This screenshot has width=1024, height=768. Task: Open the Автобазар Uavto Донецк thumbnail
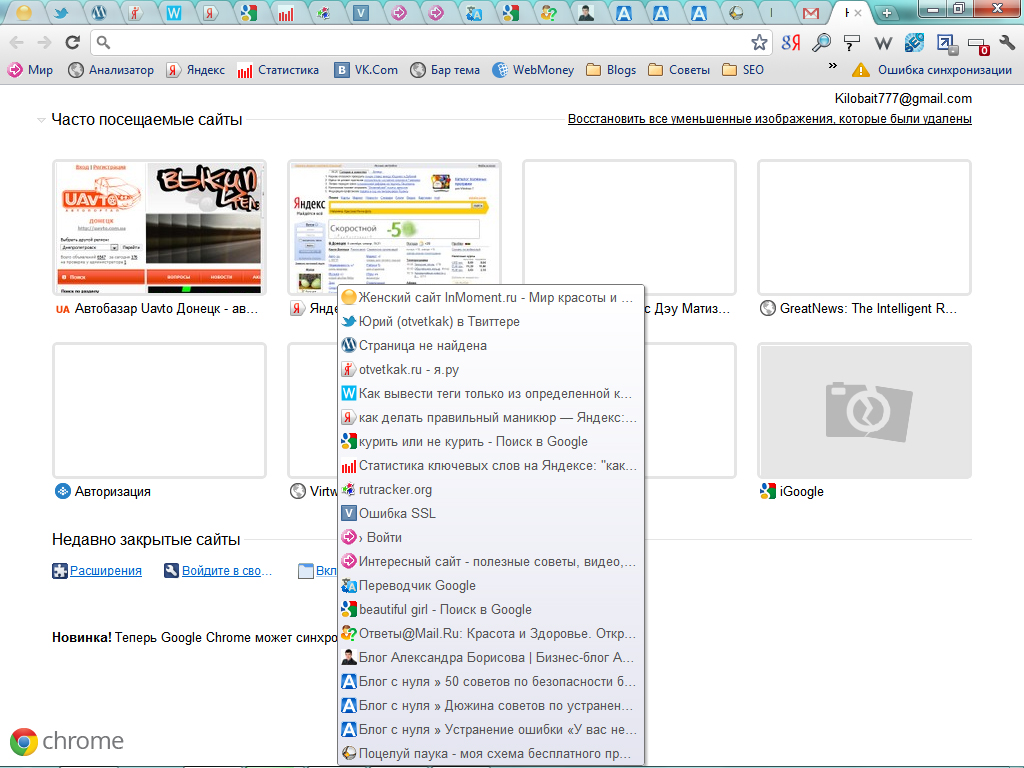[159, 227]
